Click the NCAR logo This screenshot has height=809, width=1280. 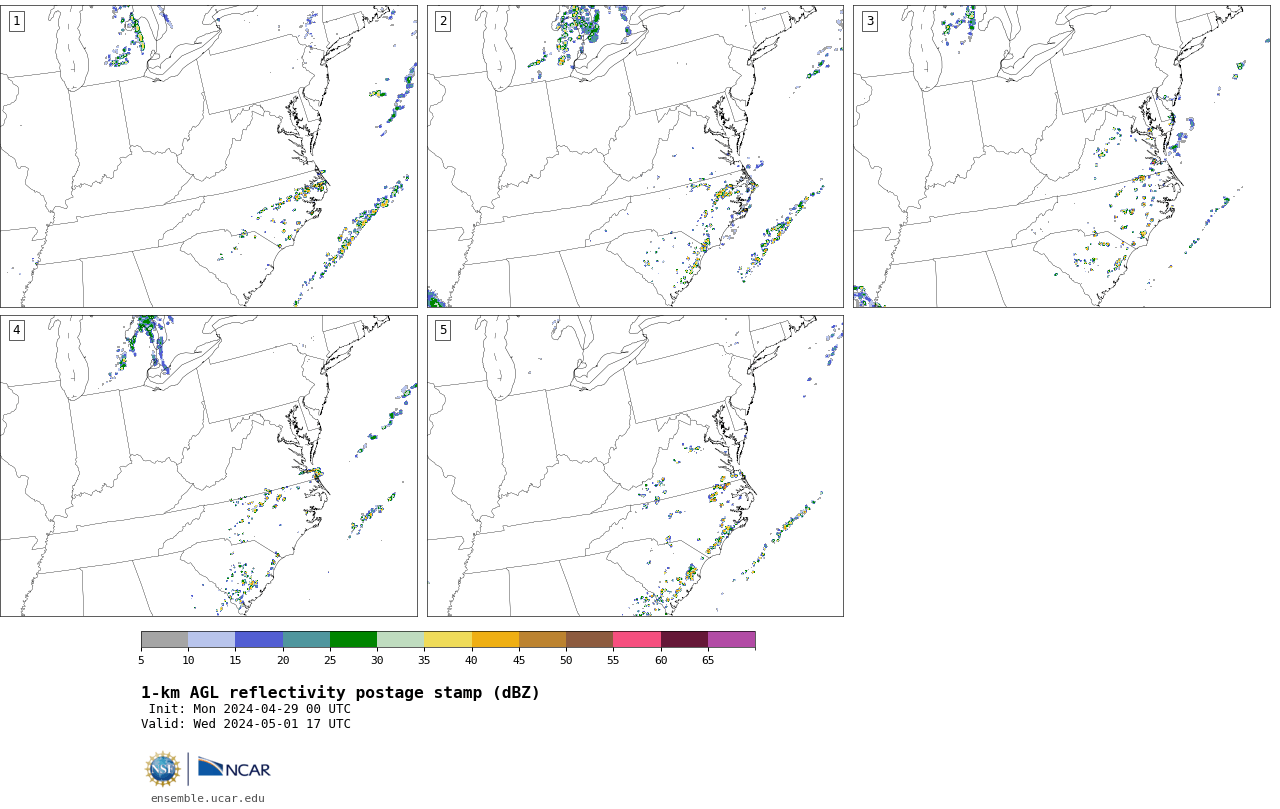(235, 768)
